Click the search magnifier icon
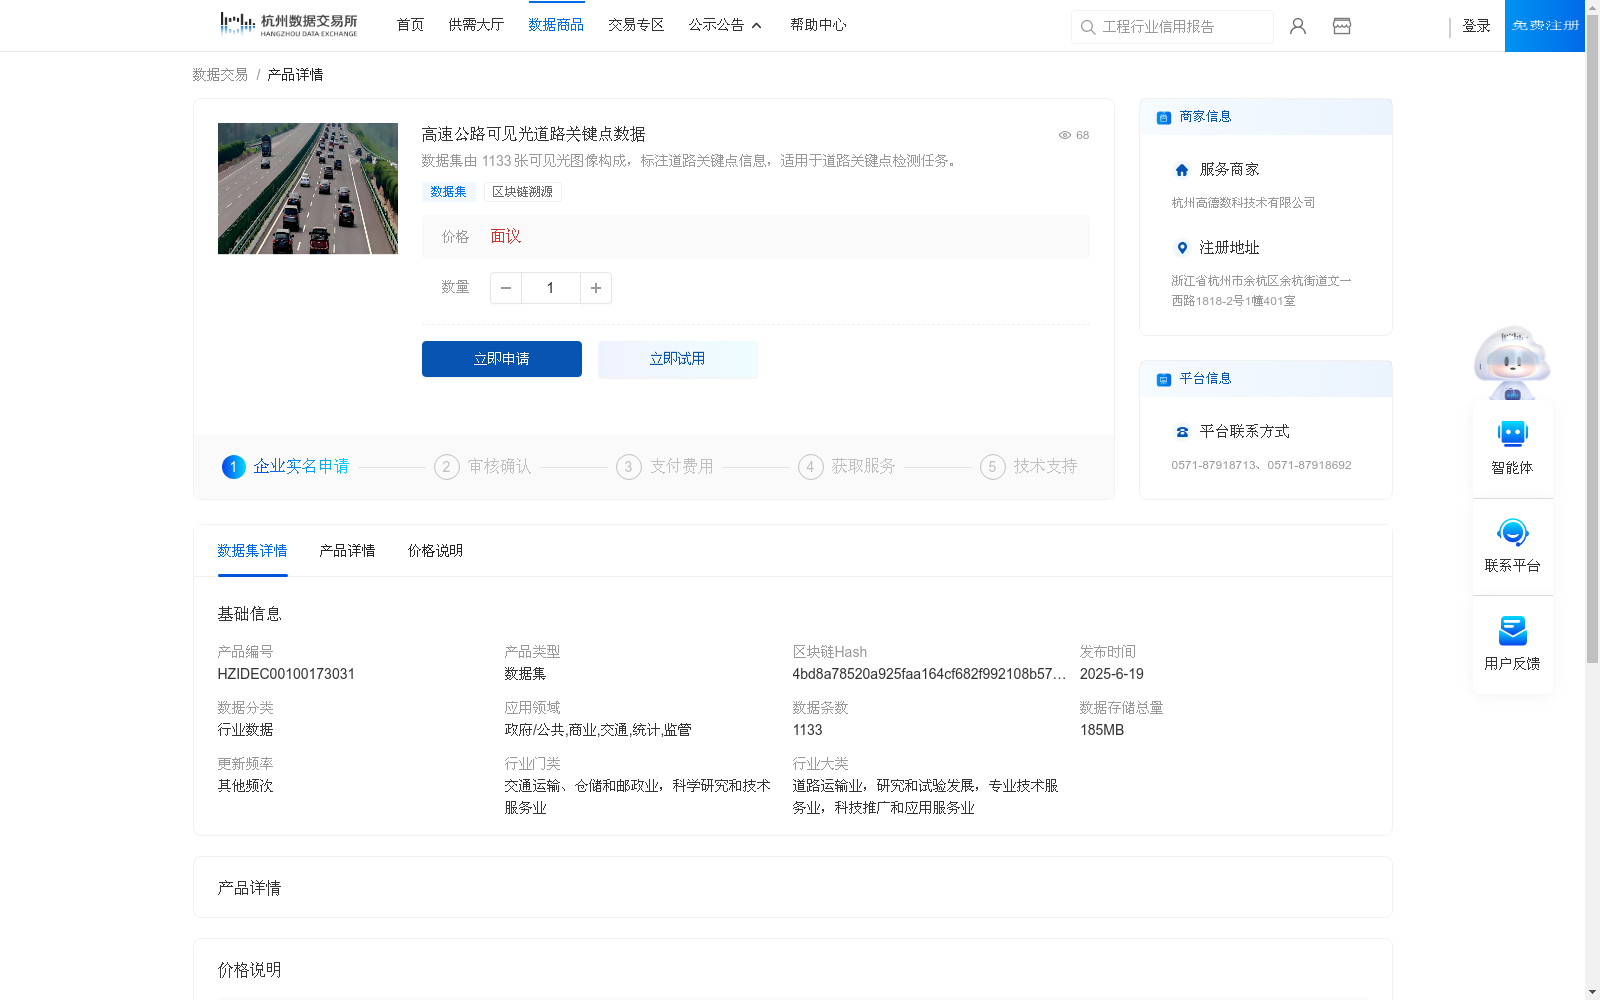1600x1000 pixels. point(1088,27)
